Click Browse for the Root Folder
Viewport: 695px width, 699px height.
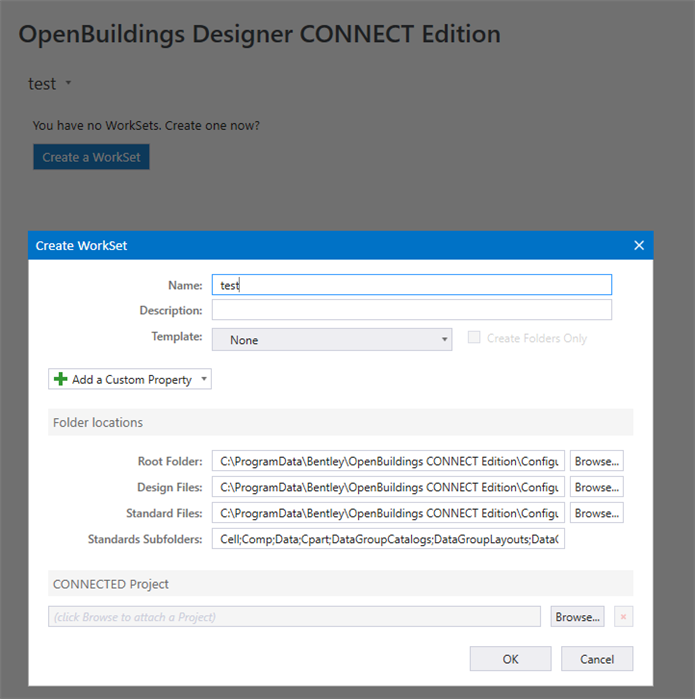(596, 461)
